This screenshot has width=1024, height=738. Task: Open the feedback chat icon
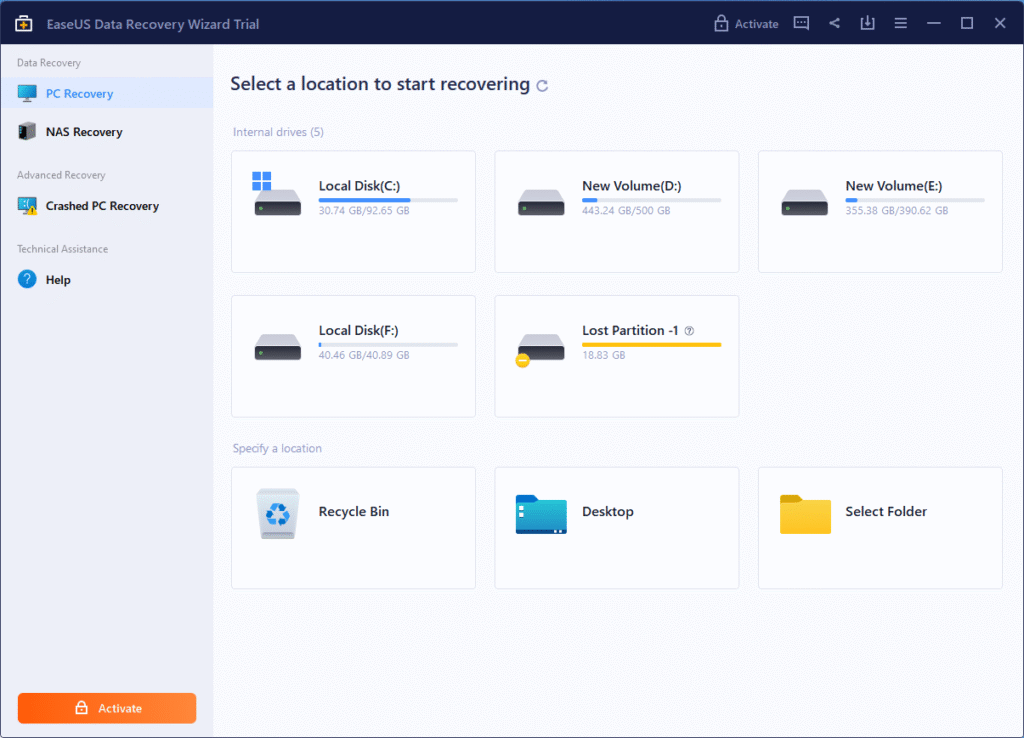(801, 23)
